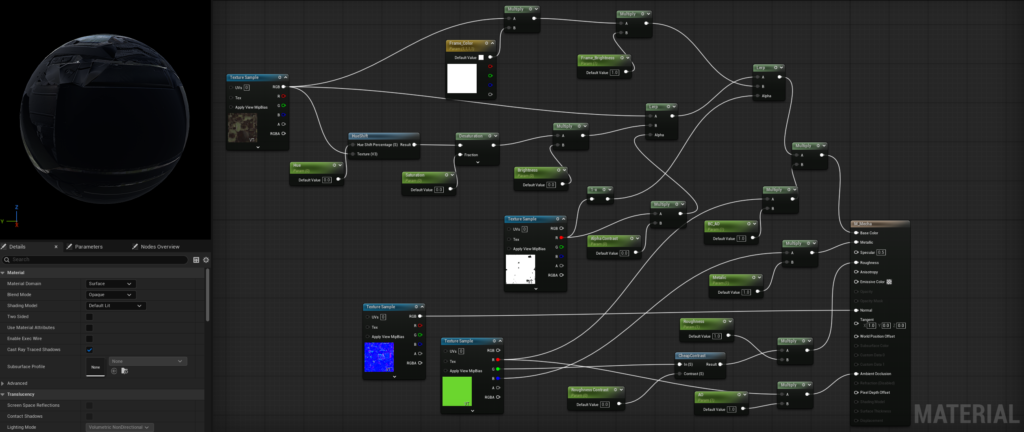1024x432 pixels.
Task: Open the details panel settings gear
Action: [x=206, y=259]
